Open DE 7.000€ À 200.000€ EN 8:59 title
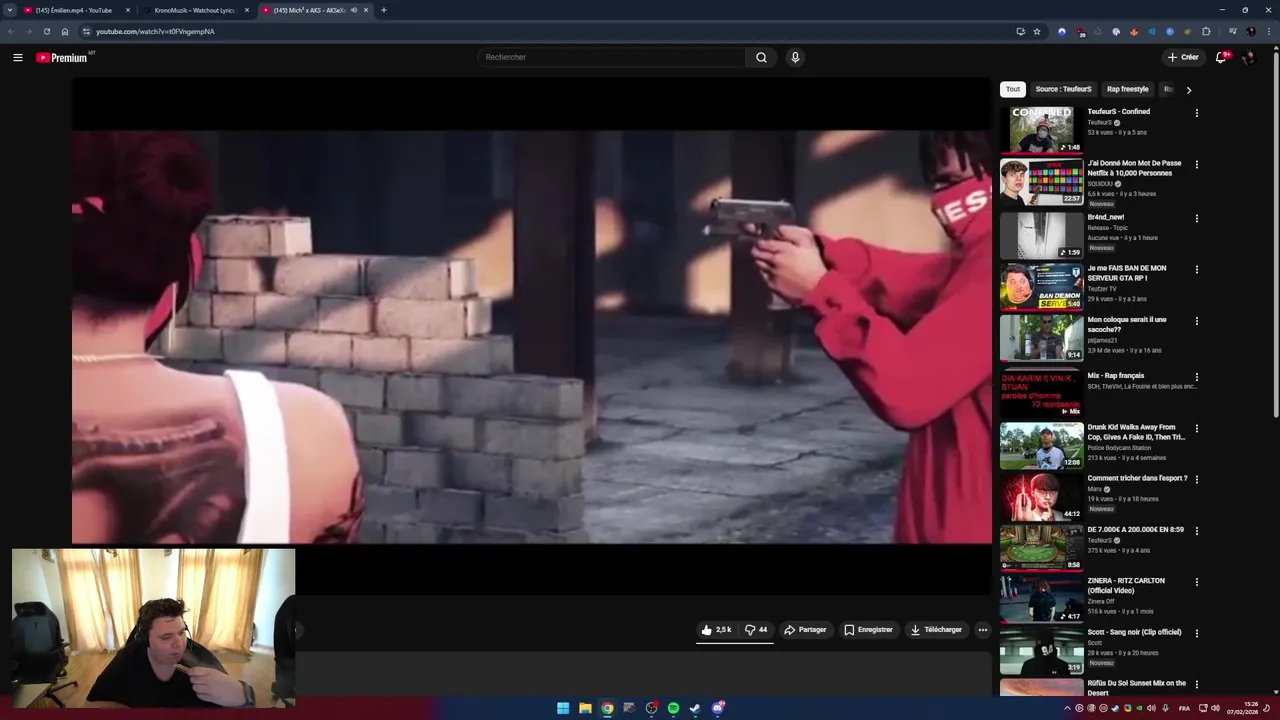This screenshot has height=720, width=1280. coord(1135,530)
